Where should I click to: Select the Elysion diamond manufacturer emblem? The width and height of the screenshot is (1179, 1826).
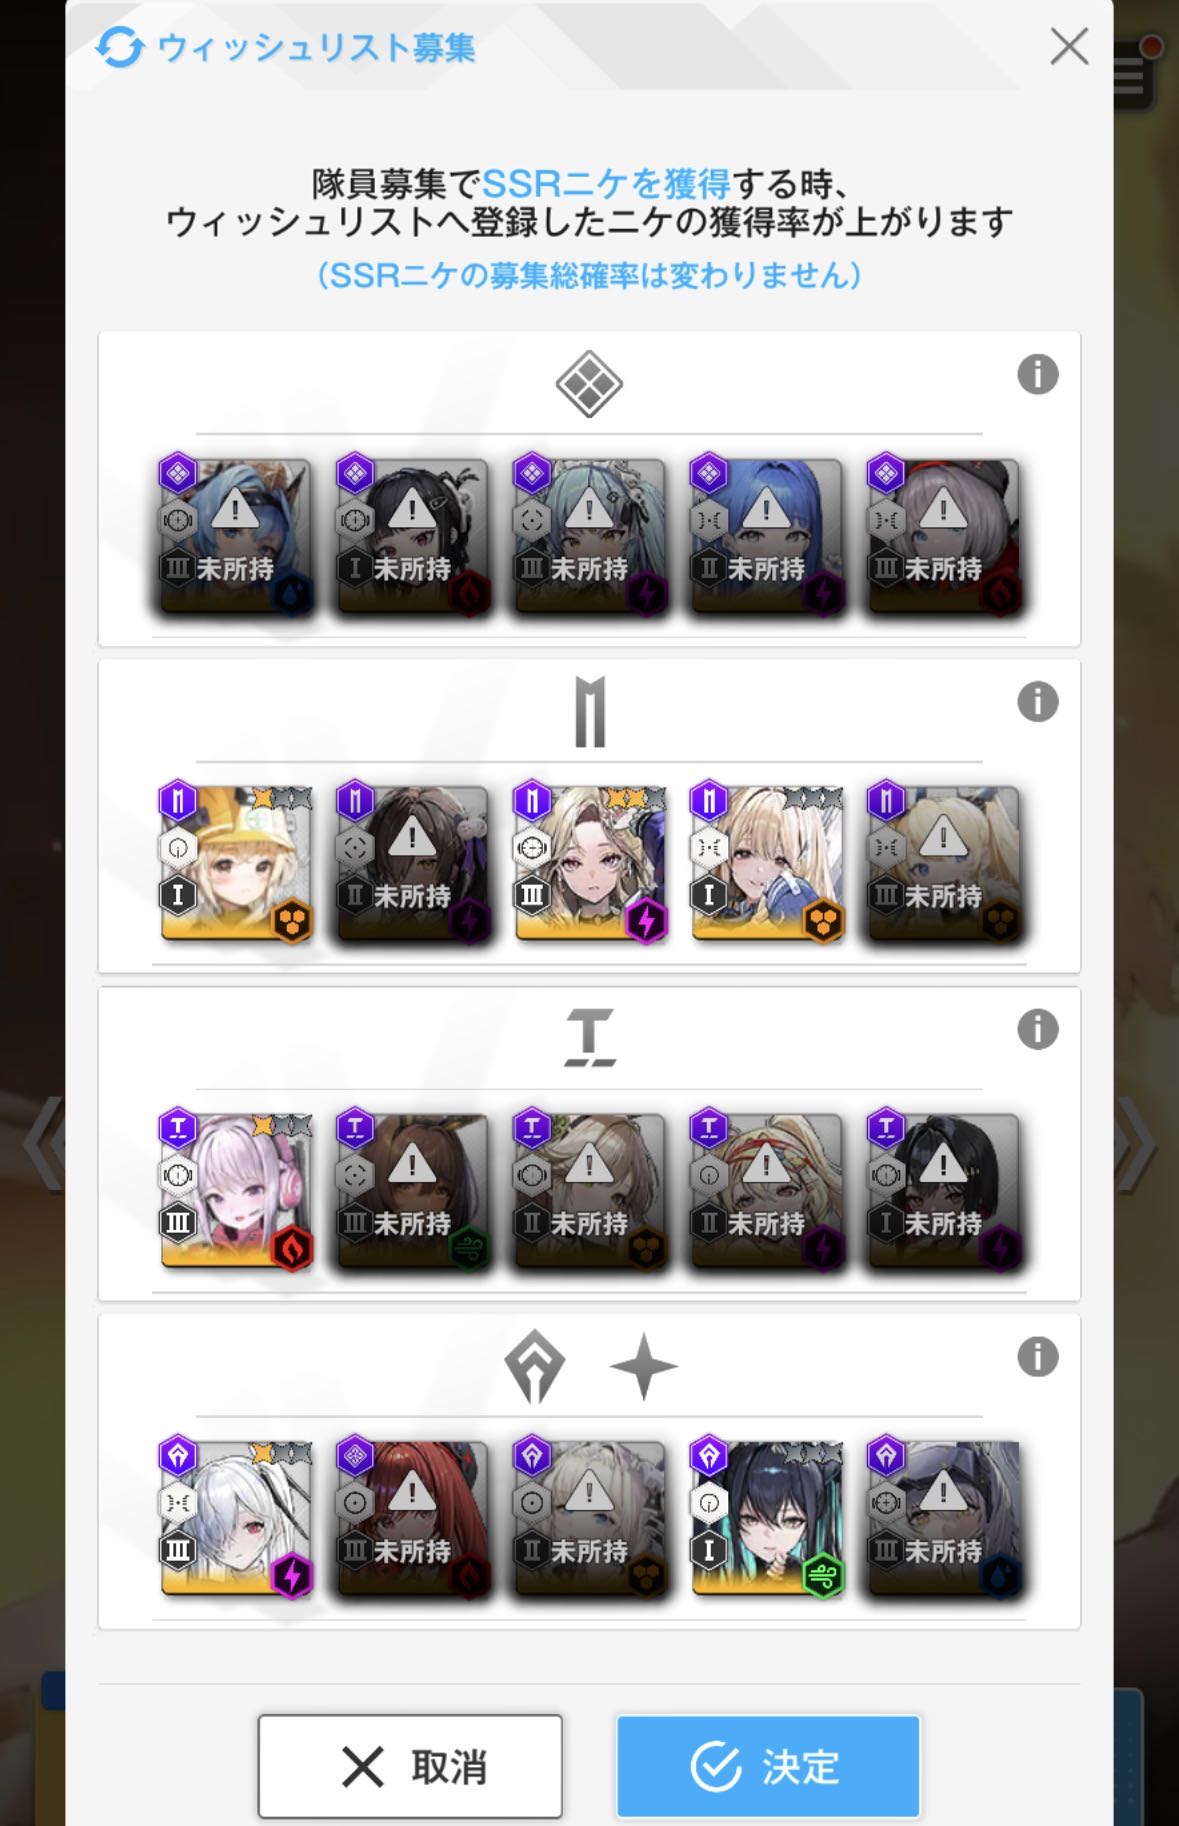589,384
